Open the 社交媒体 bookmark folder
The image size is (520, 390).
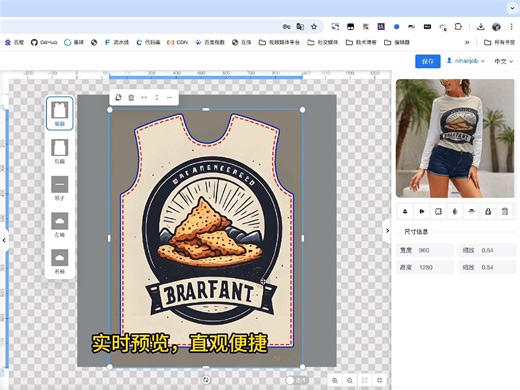323,42
